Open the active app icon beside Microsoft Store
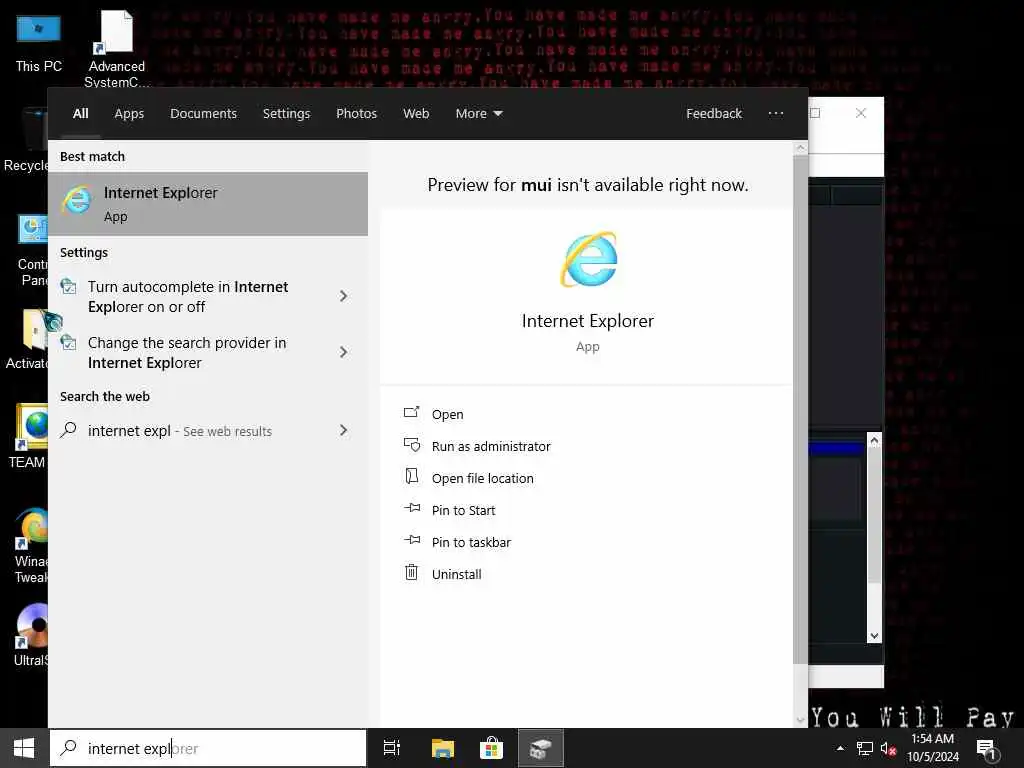 (x=541, y=748)
